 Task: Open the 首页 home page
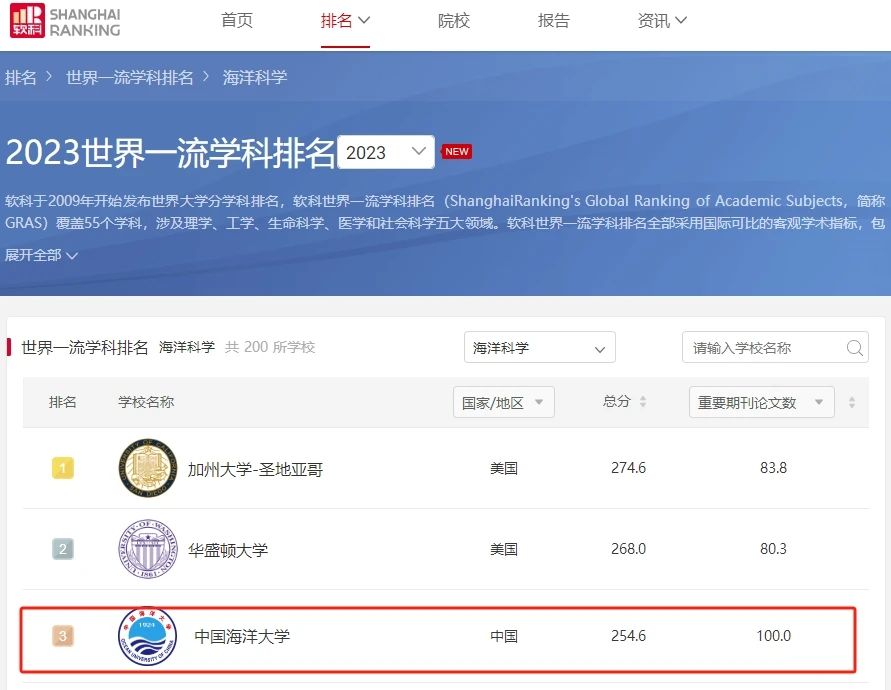(237, 20)
